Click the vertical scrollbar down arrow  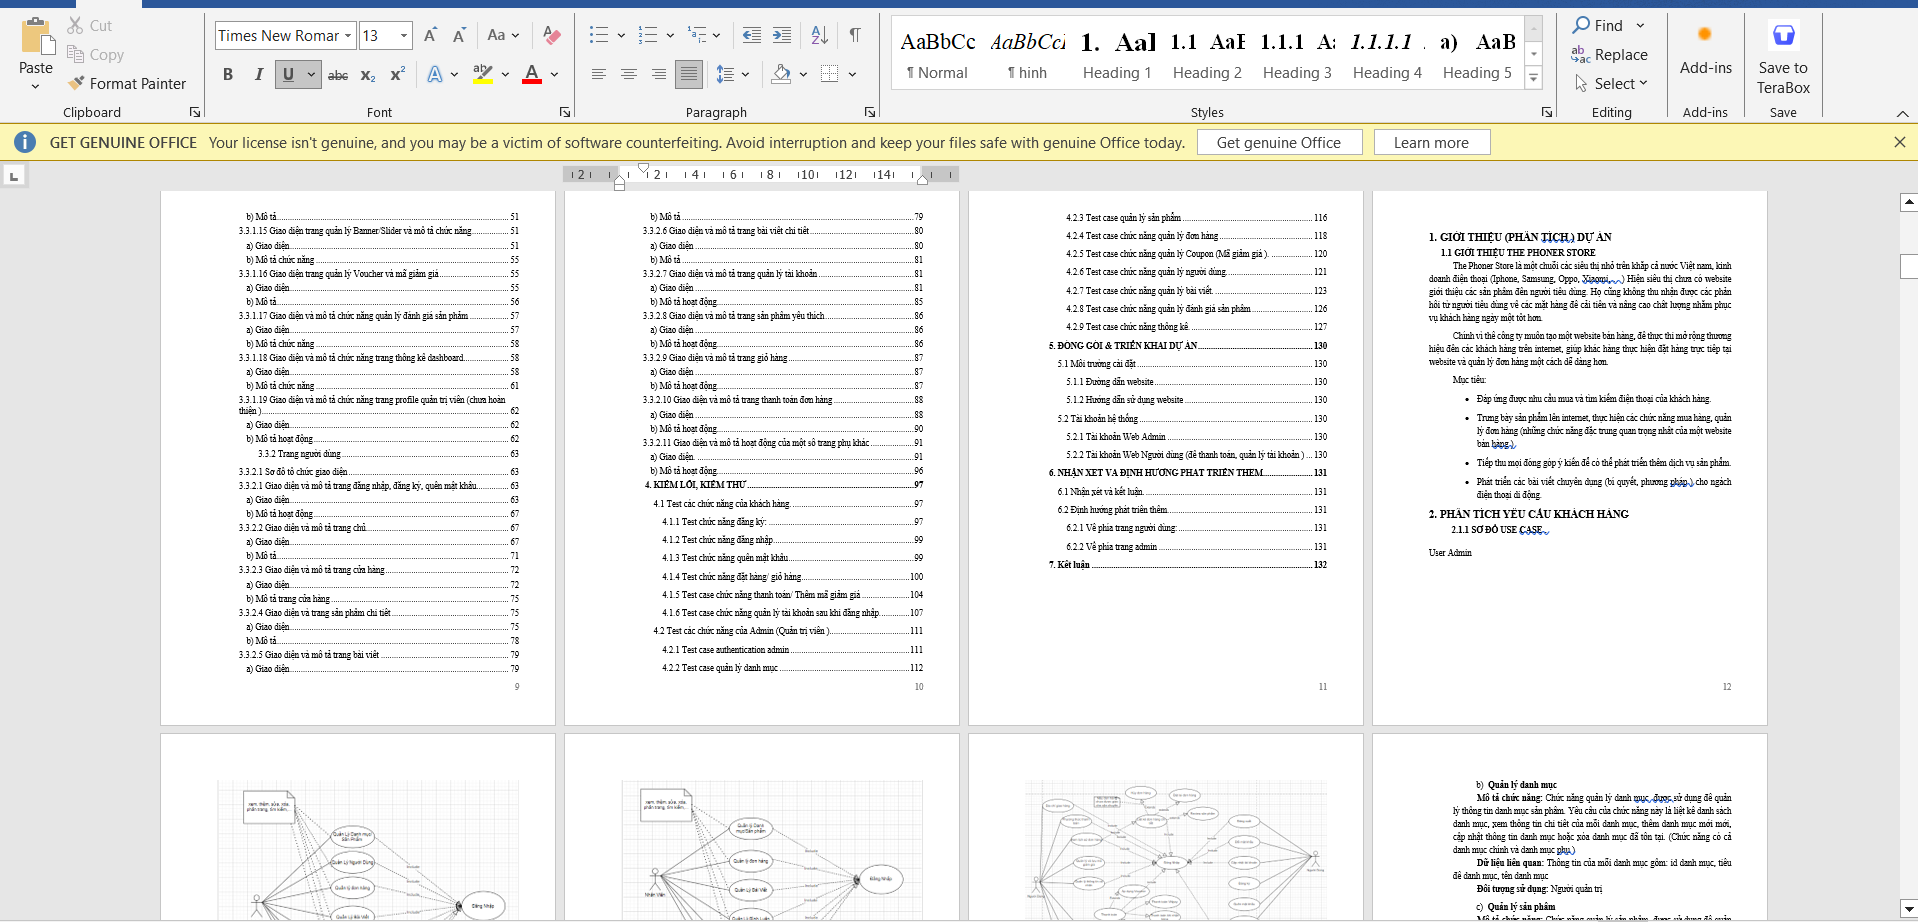tap(1908, 910)
